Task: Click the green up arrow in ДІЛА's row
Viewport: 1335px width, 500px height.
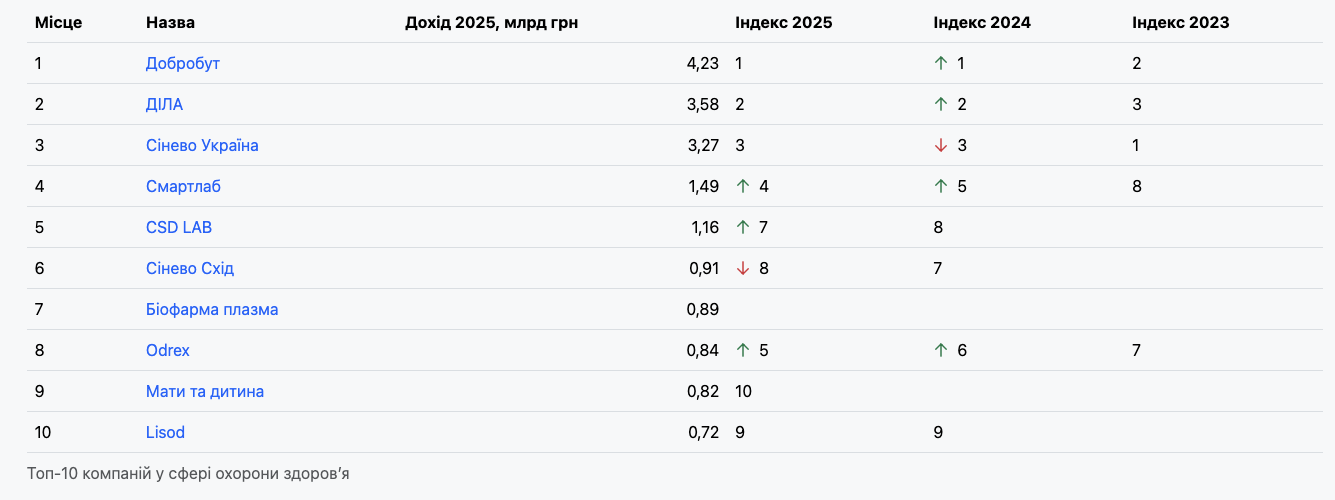Action: pyautogui.click(x=940, y=104)
